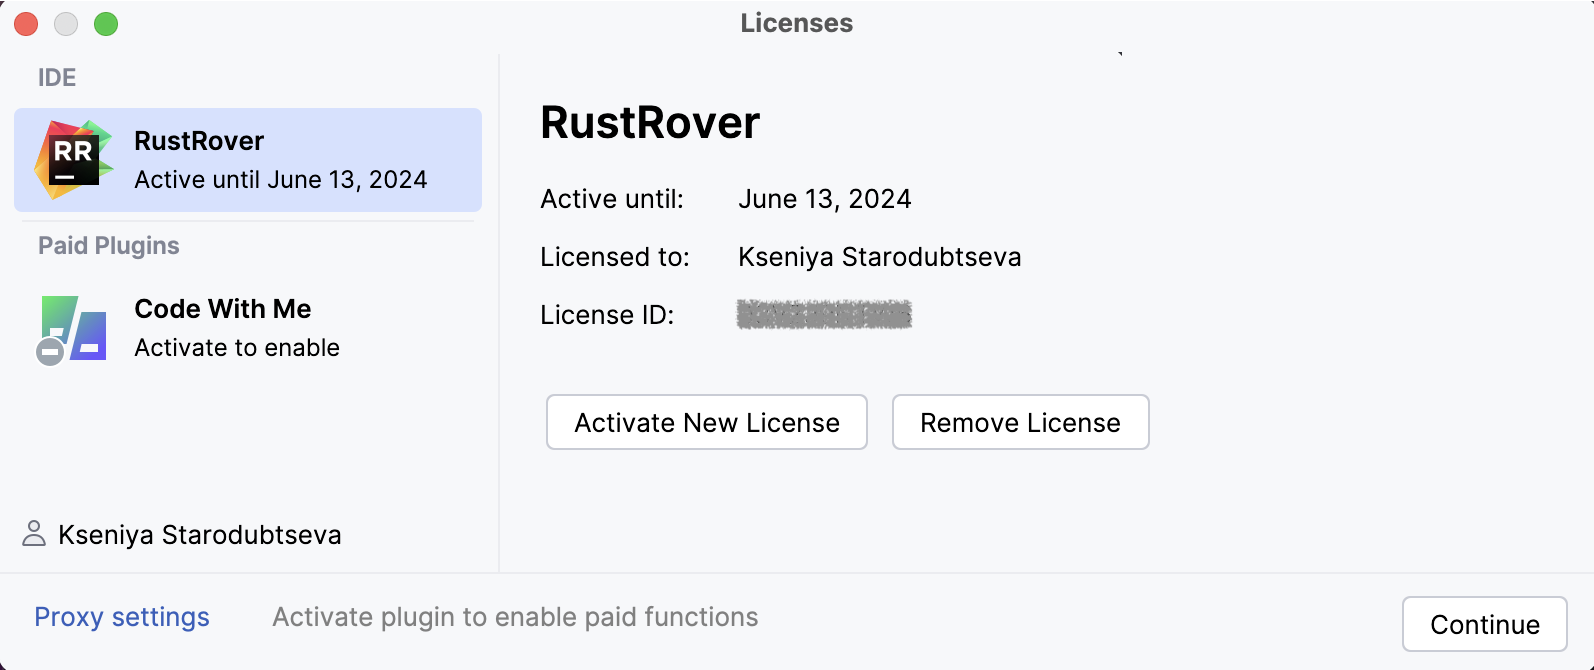
Task: Open the Proxy settings link
Action: 122,617
